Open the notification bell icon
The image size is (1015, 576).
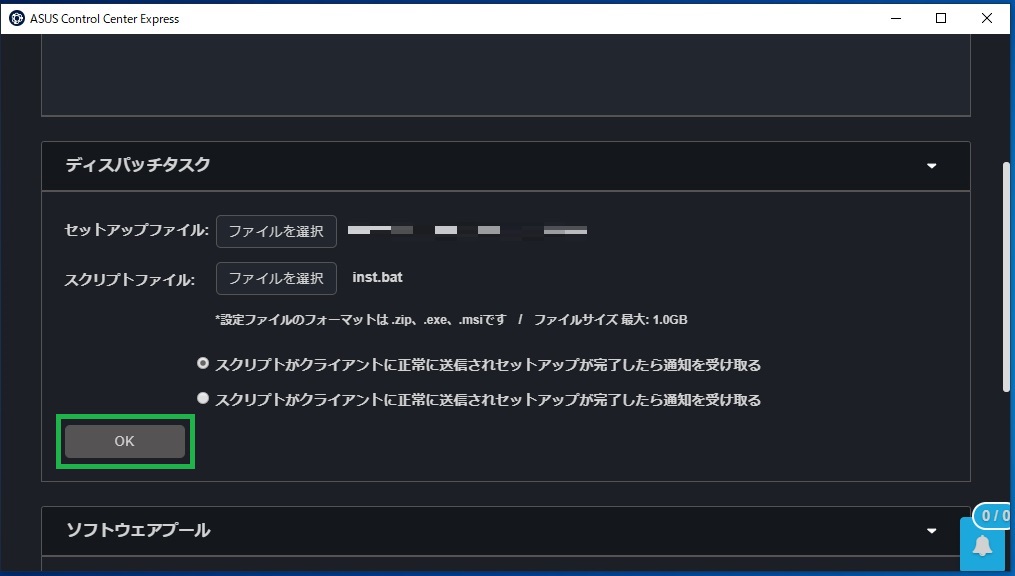983,546
